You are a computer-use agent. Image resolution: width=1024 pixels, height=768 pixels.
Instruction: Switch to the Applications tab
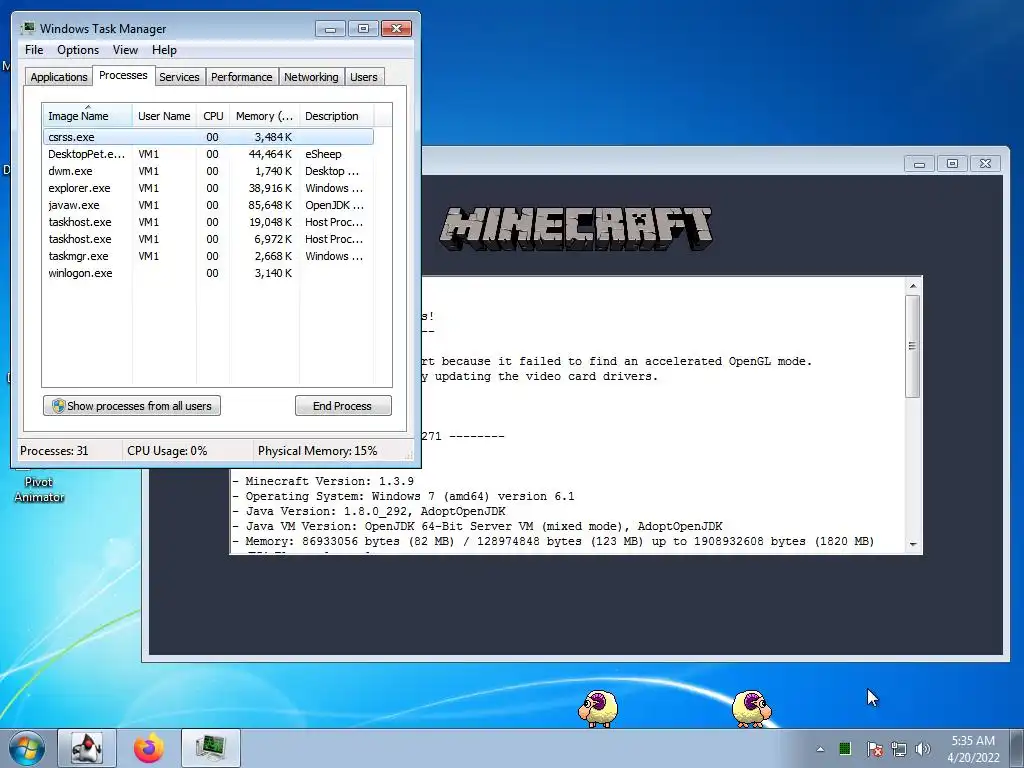(59, 77)
